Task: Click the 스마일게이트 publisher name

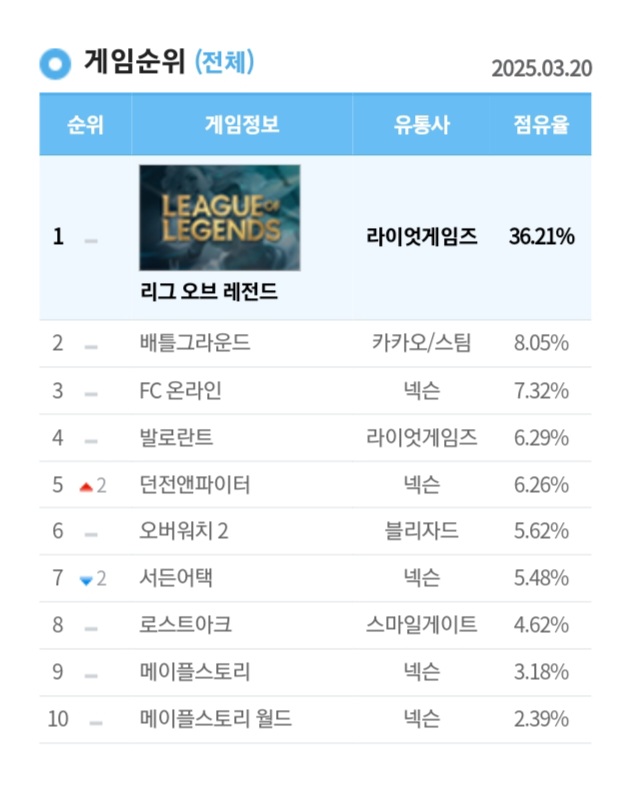Action: click(x=421, y=625)
